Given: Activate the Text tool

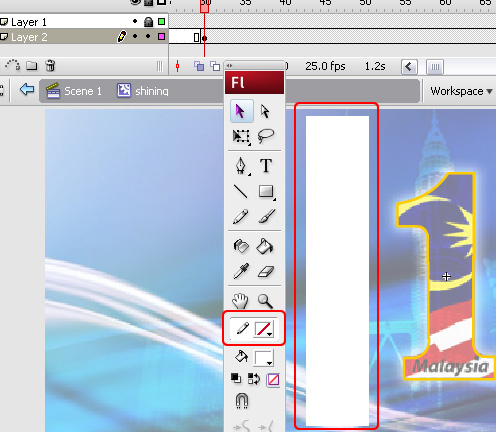Looking at the screenshot, I should point(266,166).
